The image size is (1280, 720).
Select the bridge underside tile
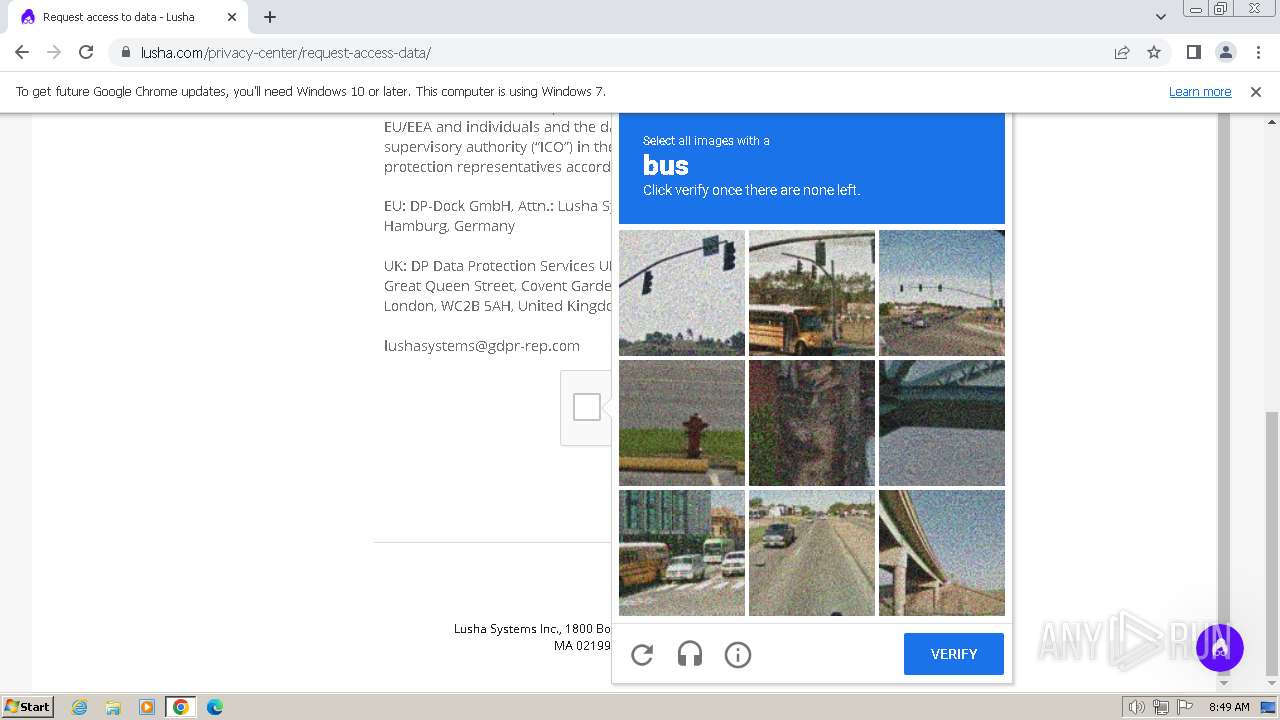(942, 423)
